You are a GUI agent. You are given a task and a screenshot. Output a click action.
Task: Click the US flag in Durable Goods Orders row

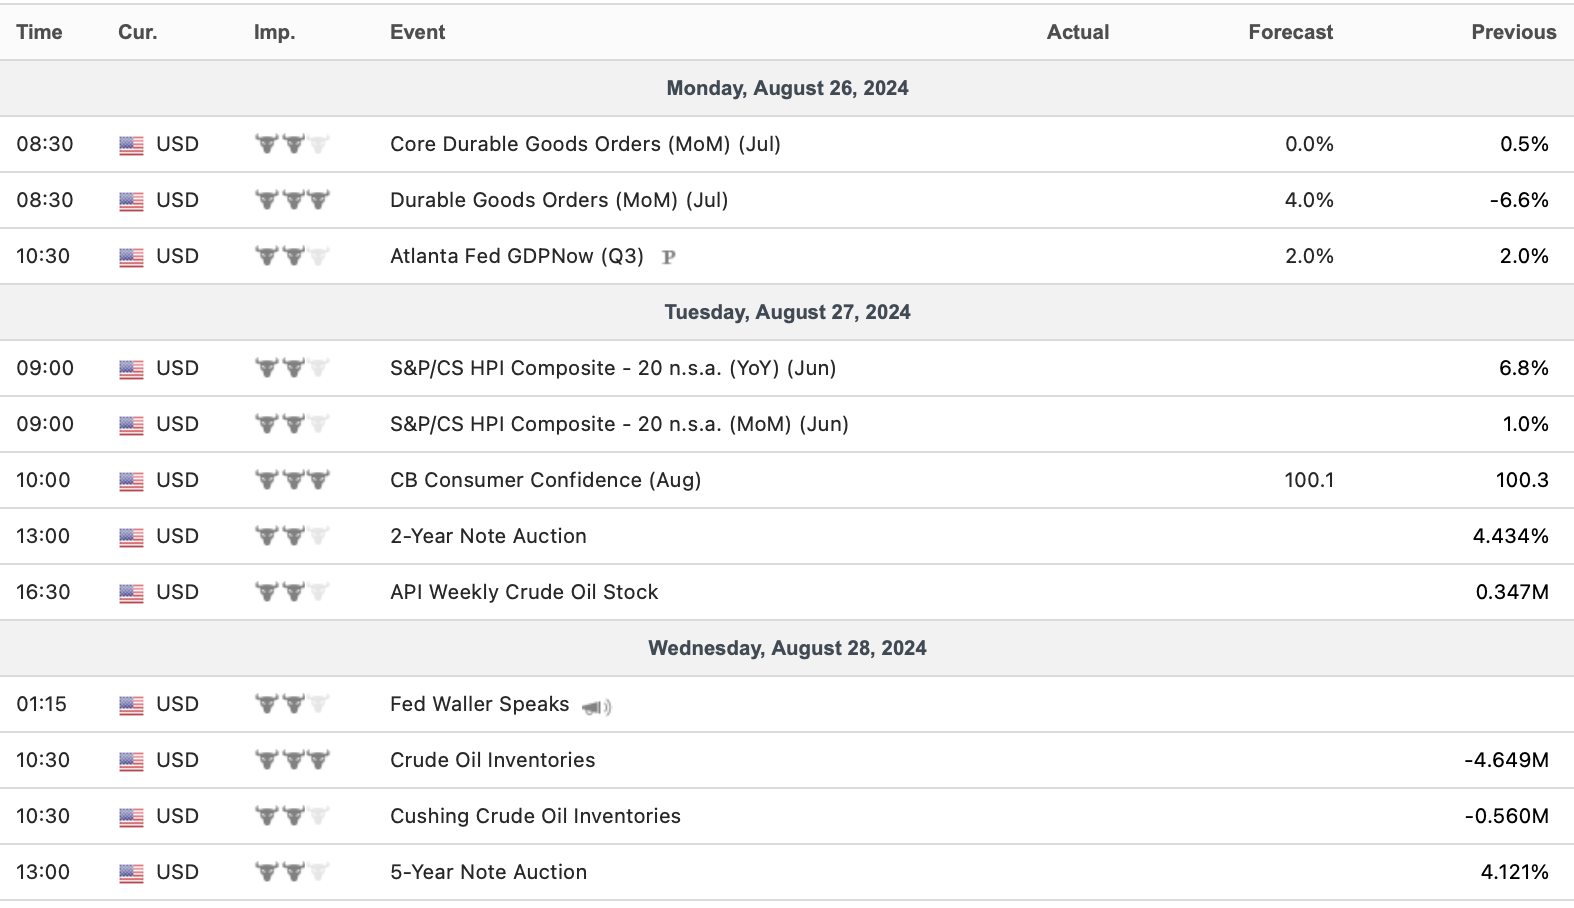click(x=131, y=201)
